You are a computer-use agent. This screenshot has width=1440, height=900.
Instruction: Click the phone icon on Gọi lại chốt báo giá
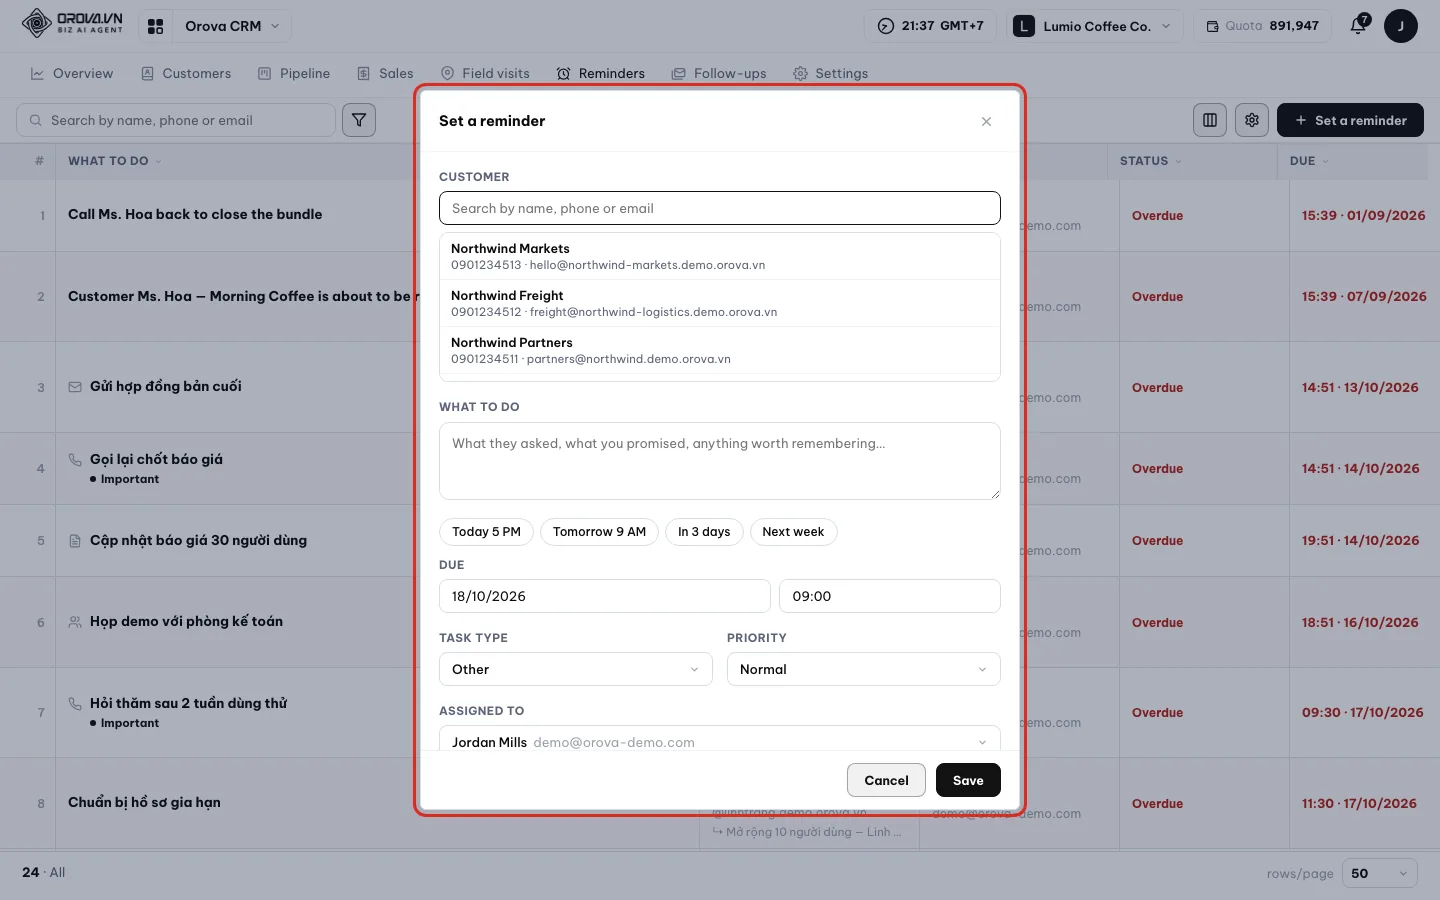point(75,459)
